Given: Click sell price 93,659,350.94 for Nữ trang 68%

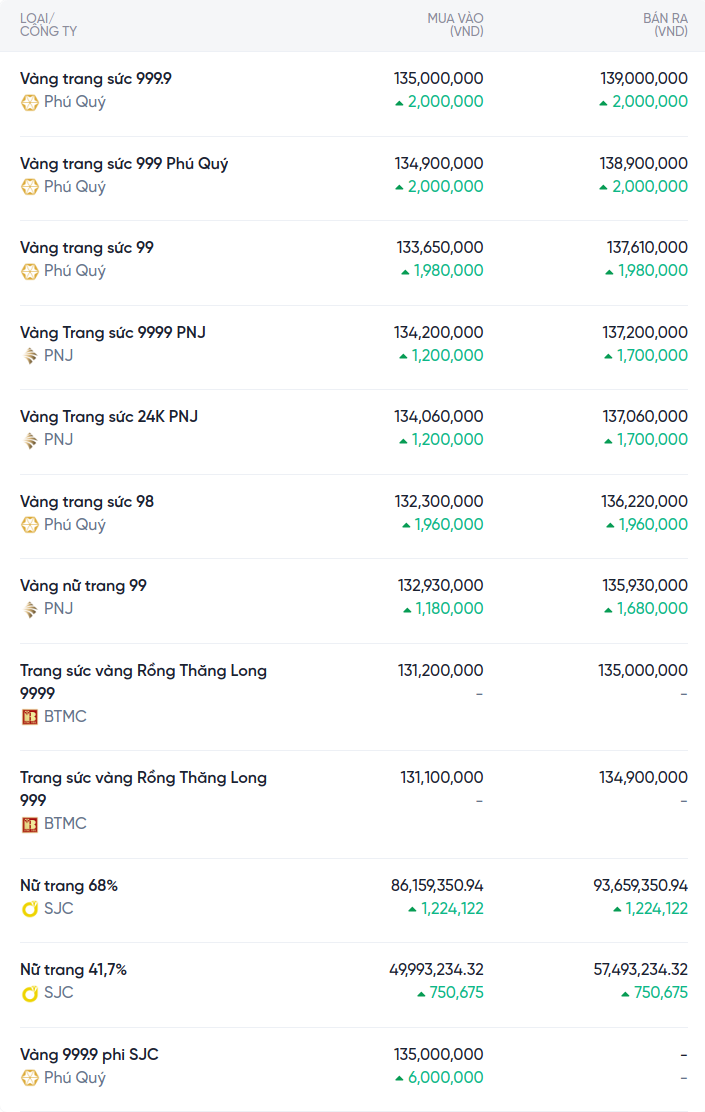Looking at the screenshot, I should click(640, 886).
